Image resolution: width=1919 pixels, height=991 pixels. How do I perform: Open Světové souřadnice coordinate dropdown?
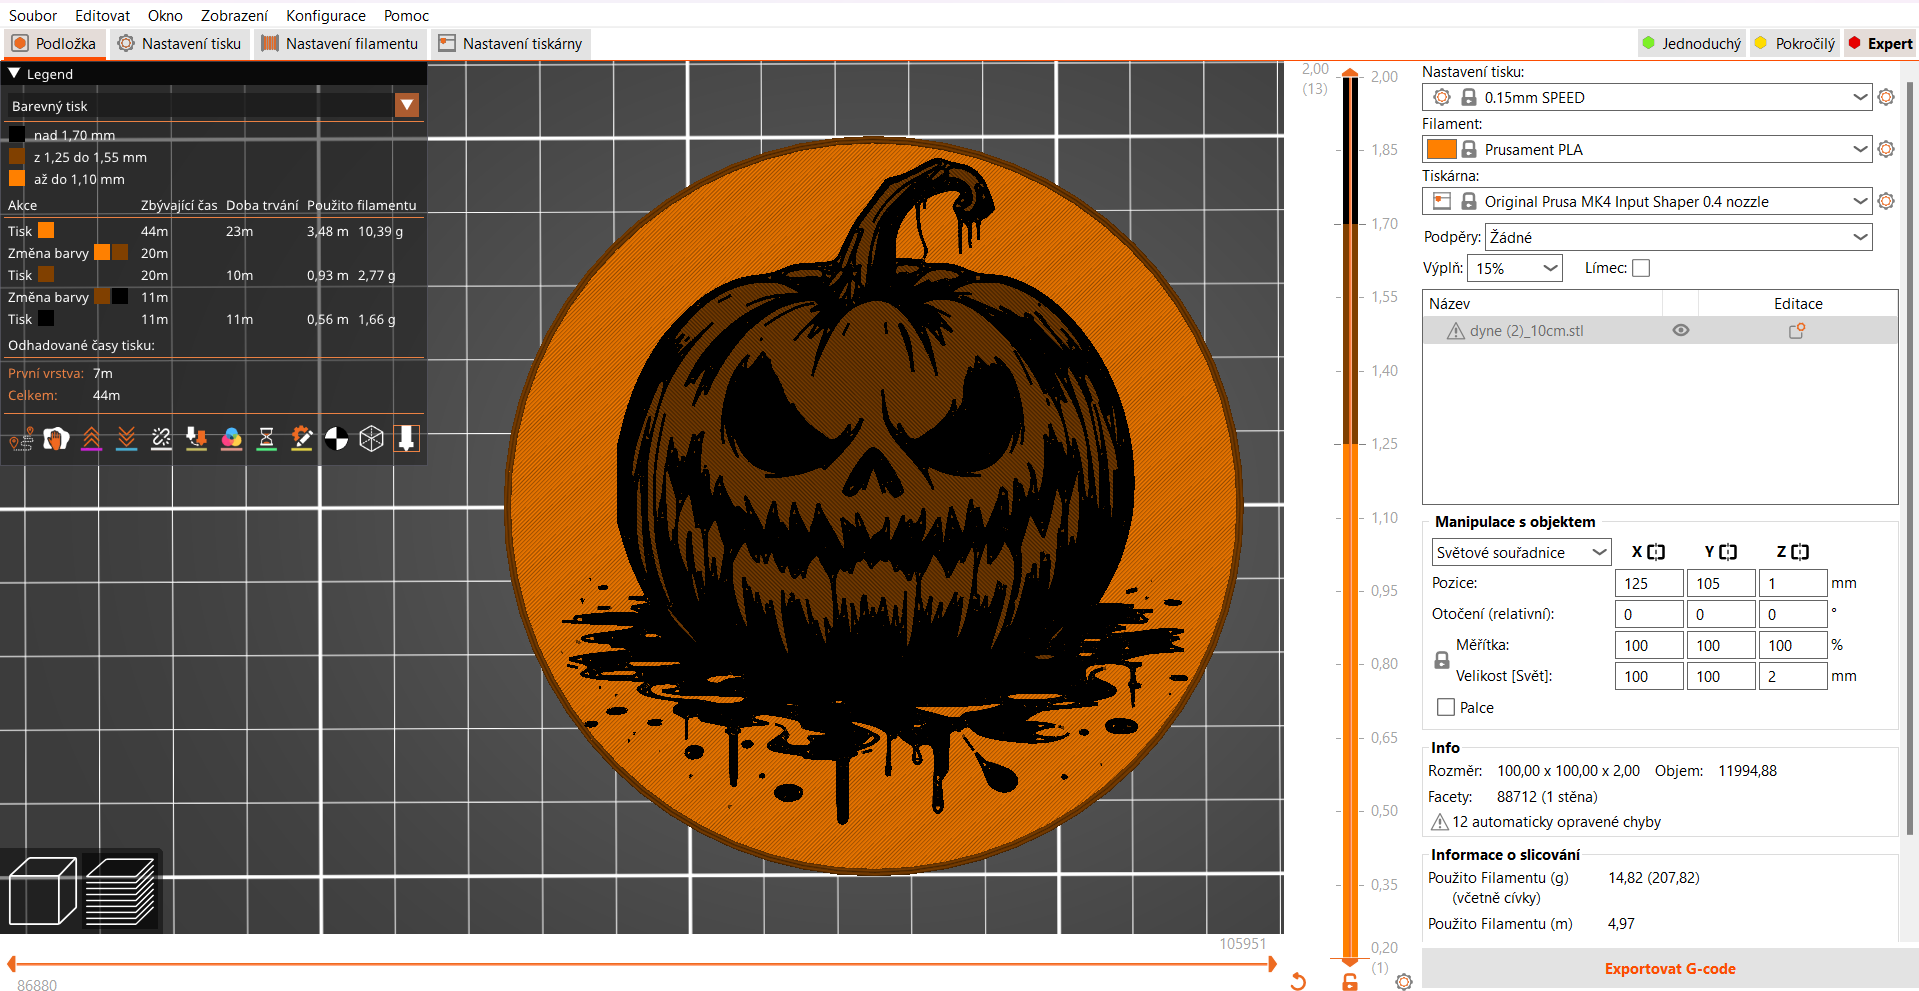tap(1521, 552)
